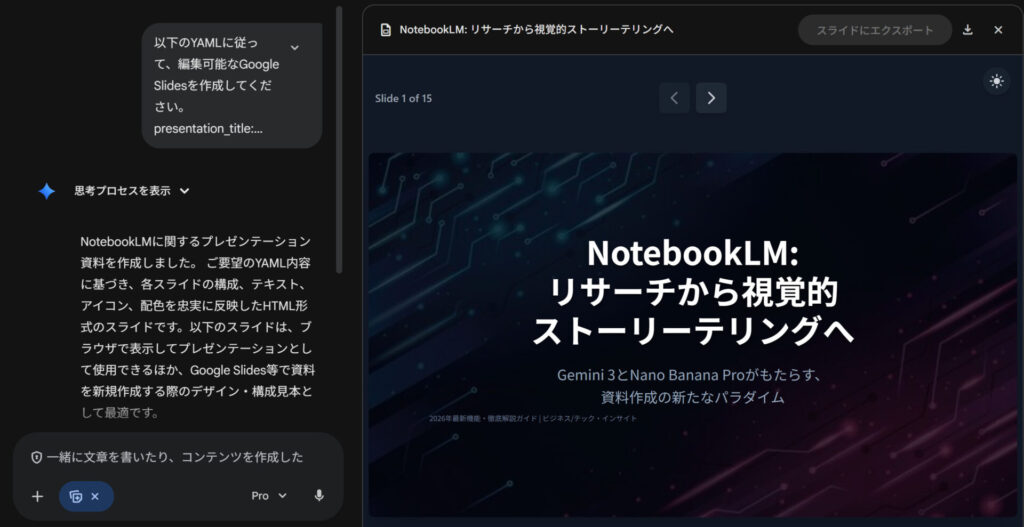1024x527 pixels.
Task: Click the response paragraph starting NotebookLMに関する
Action: pyautogui.click(x=197, y=327)
